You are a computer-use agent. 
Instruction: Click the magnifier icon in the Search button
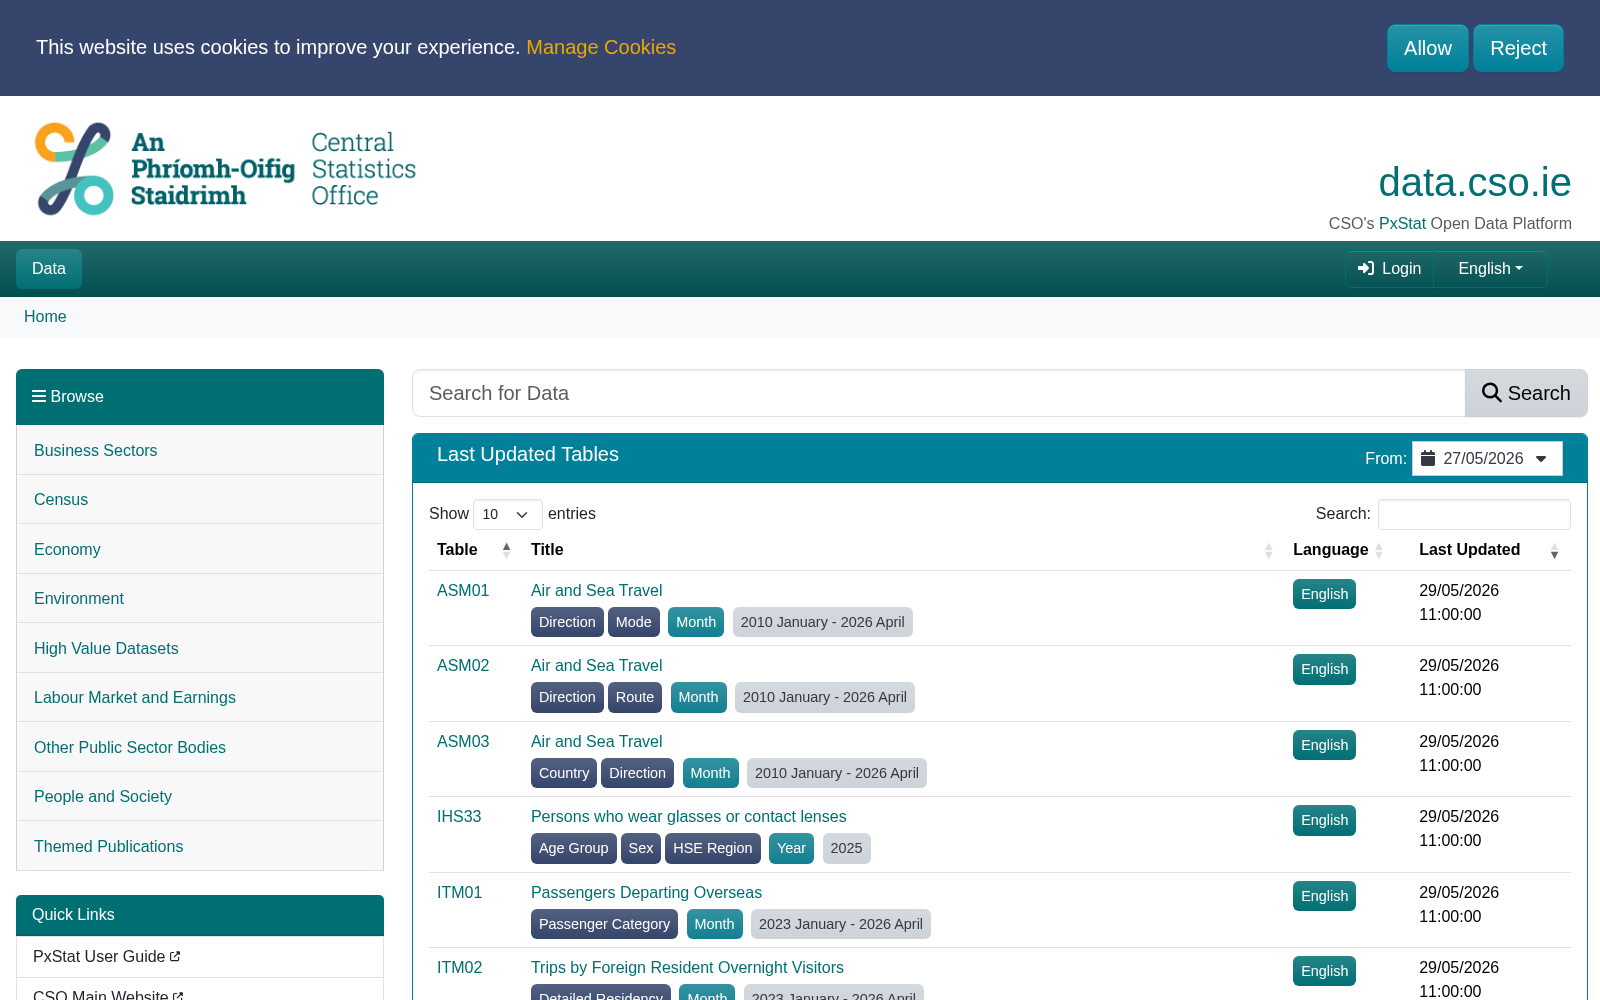click(x=1491, y=393)
